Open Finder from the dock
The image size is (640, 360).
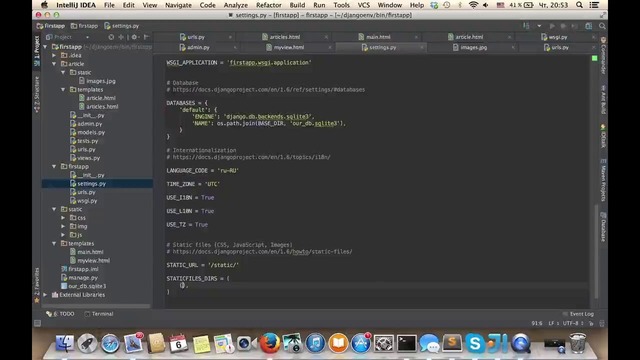click(64, 343)
